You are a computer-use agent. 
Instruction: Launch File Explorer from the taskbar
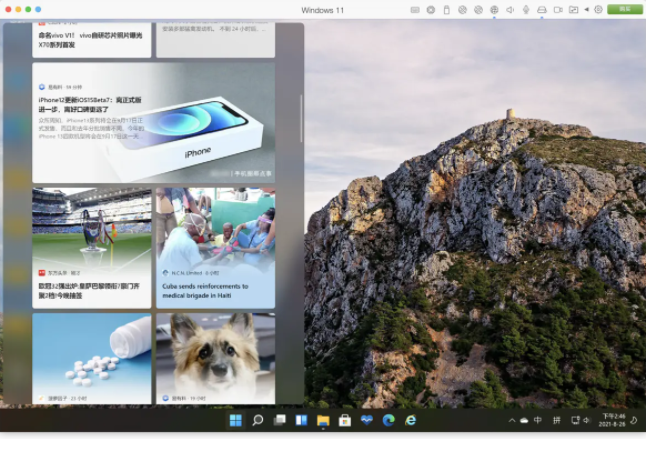click(323, 420)
